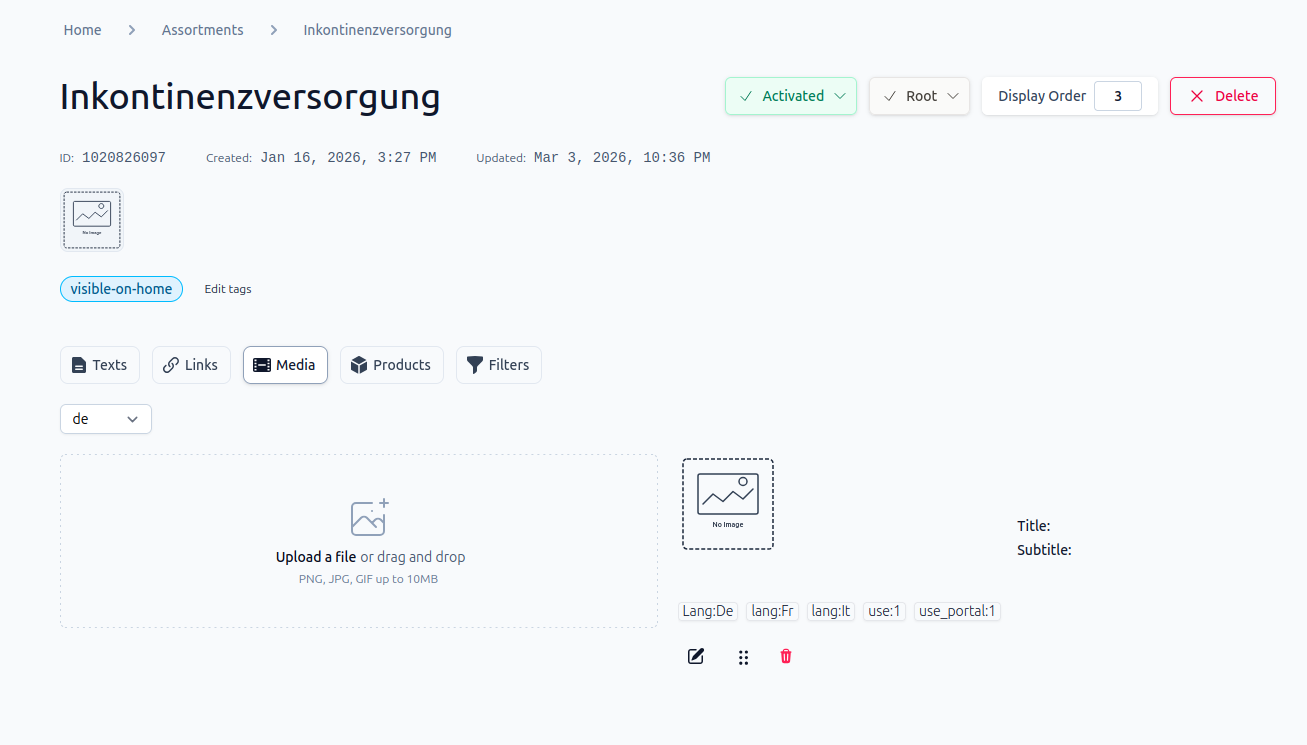Click the use_portal:1 tag
1307x745 pixels.
(957, 611)
